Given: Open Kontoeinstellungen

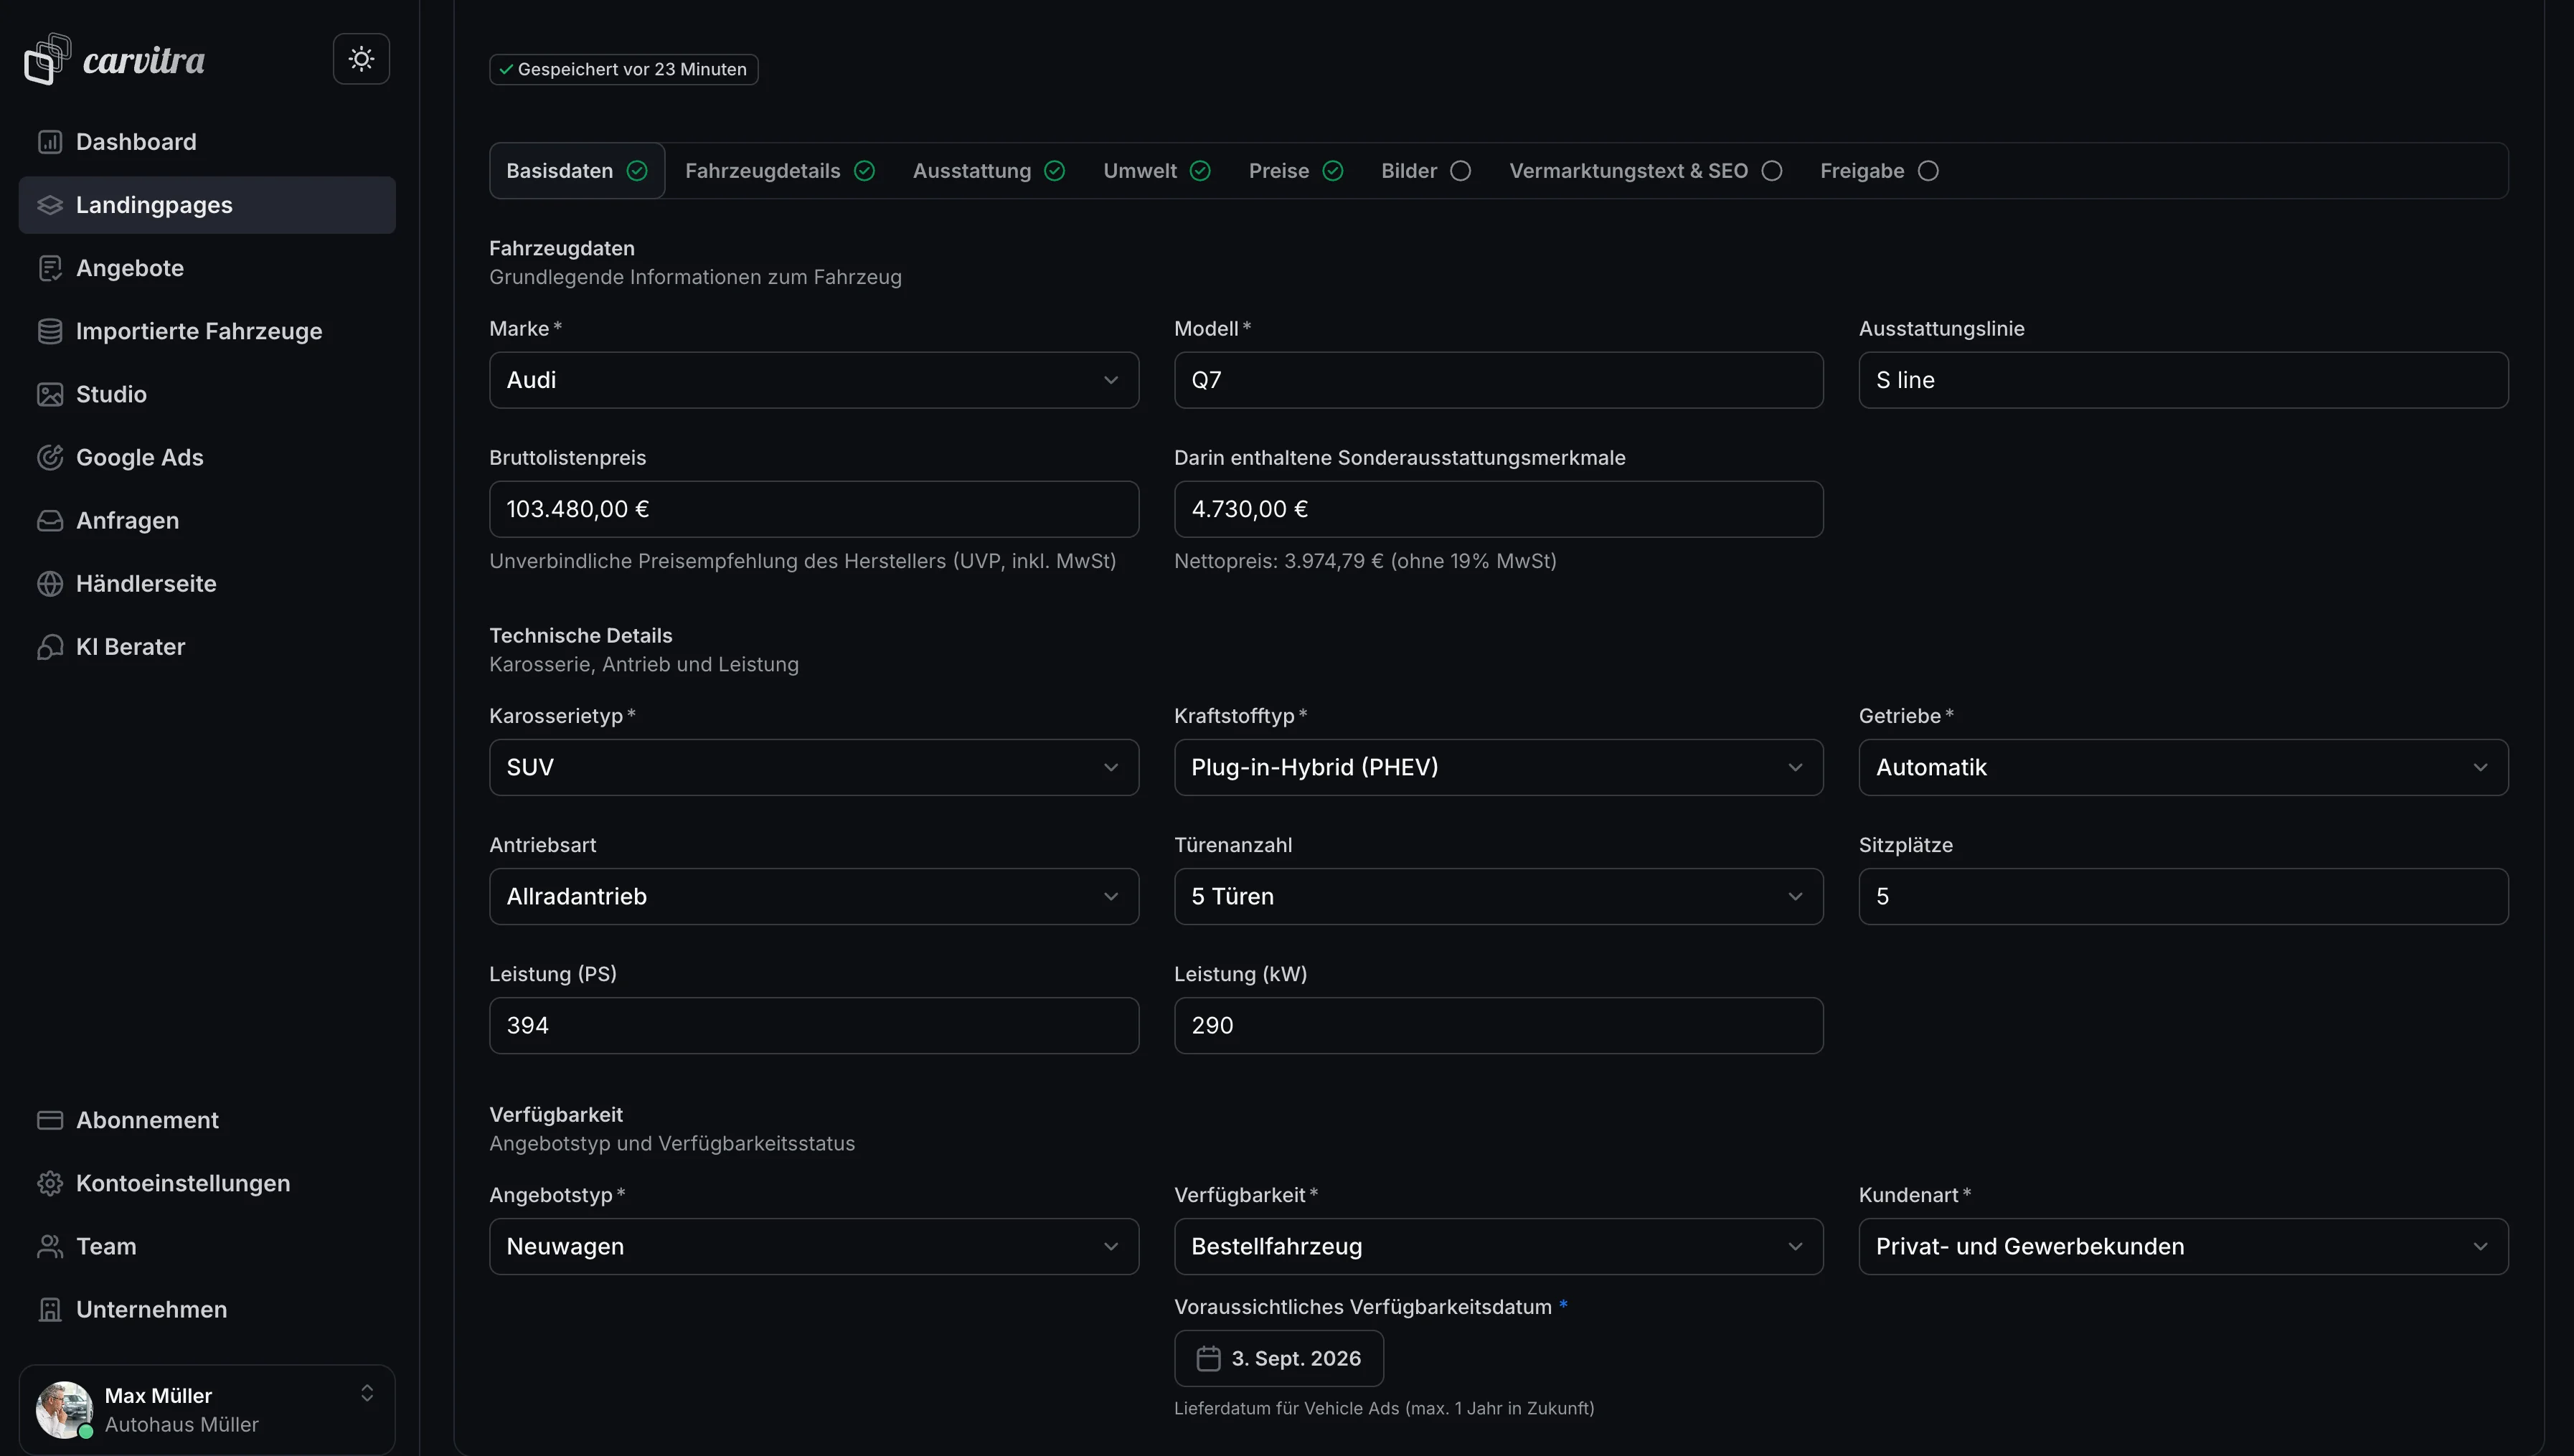Looking at the screenshot, I should click(207, 1183).
